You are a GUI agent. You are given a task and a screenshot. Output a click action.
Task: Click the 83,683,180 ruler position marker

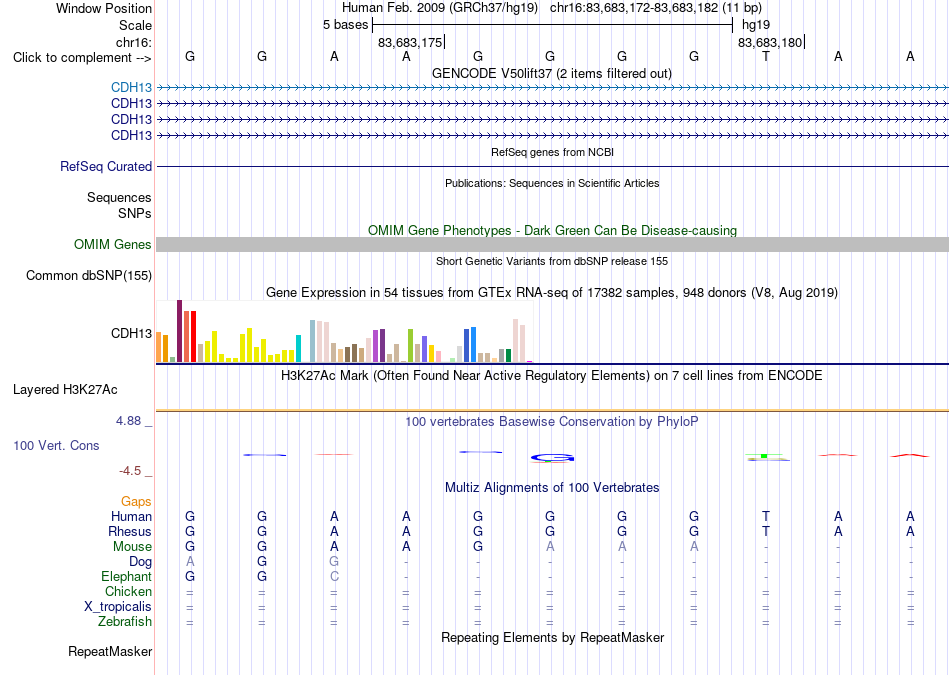pos(770,42)
